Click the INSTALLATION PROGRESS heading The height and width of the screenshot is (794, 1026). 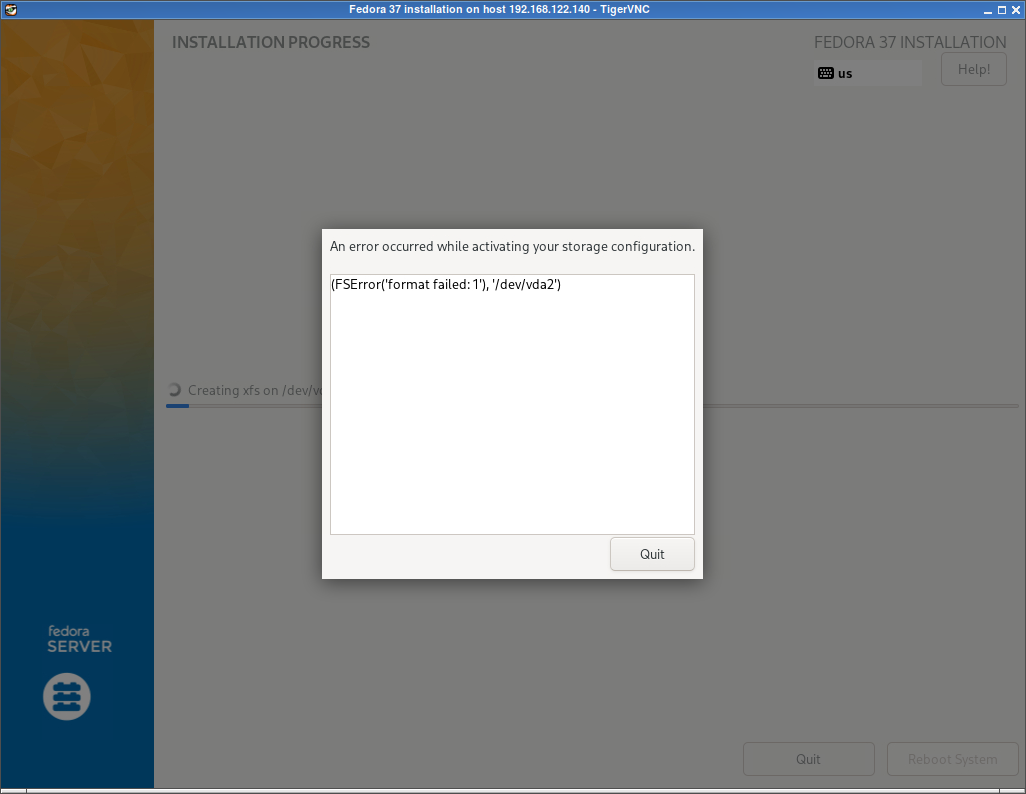point(271,42)
